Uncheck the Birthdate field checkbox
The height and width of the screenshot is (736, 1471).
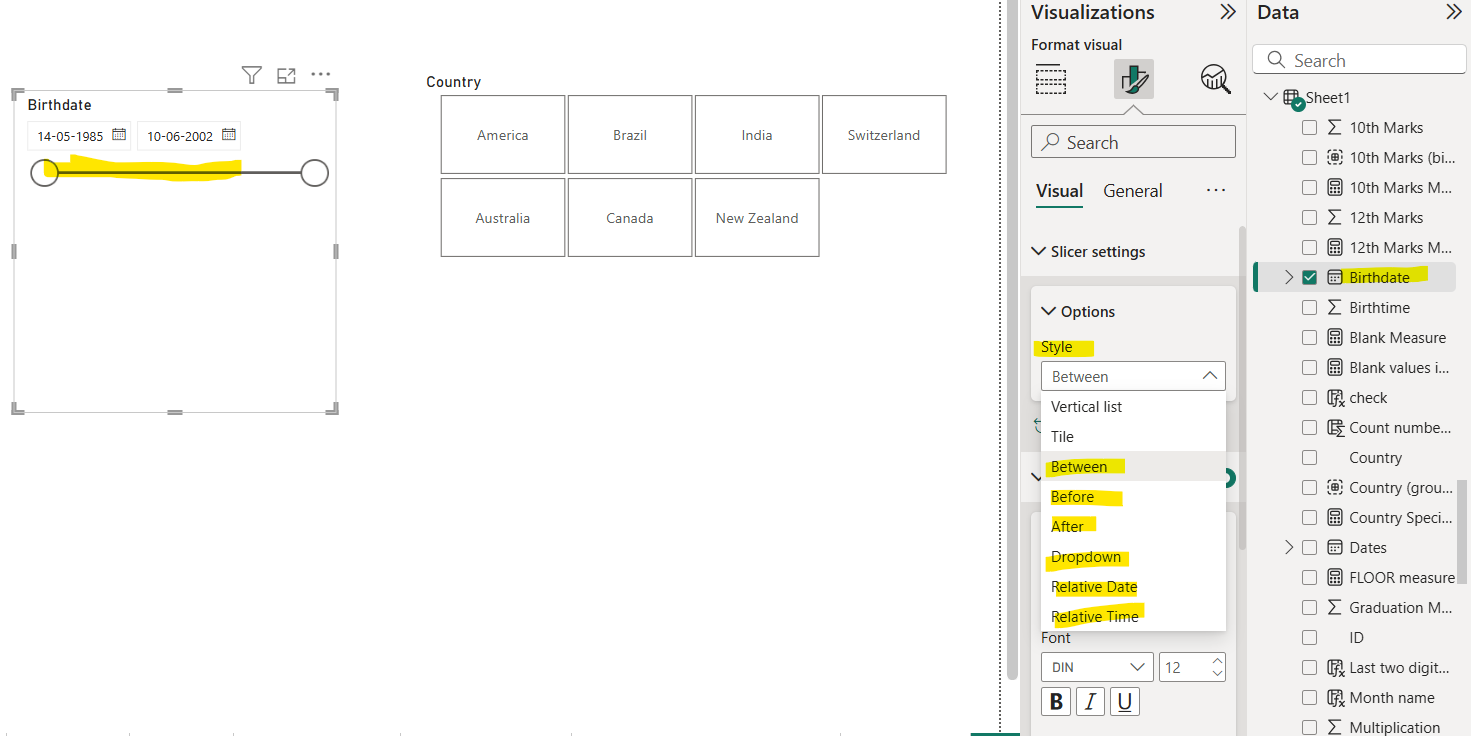point(1309,278)
